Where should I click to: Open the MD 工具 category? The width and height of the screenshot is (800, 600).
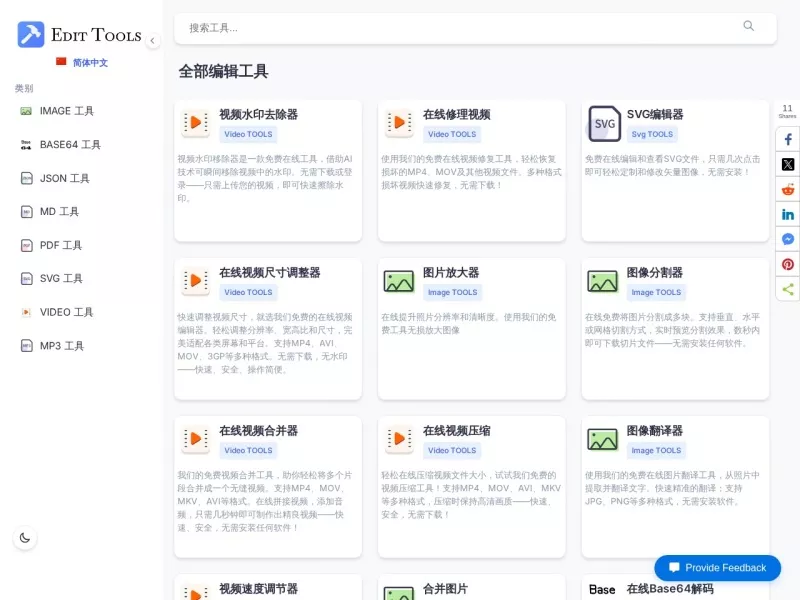[x=59, y=212]
